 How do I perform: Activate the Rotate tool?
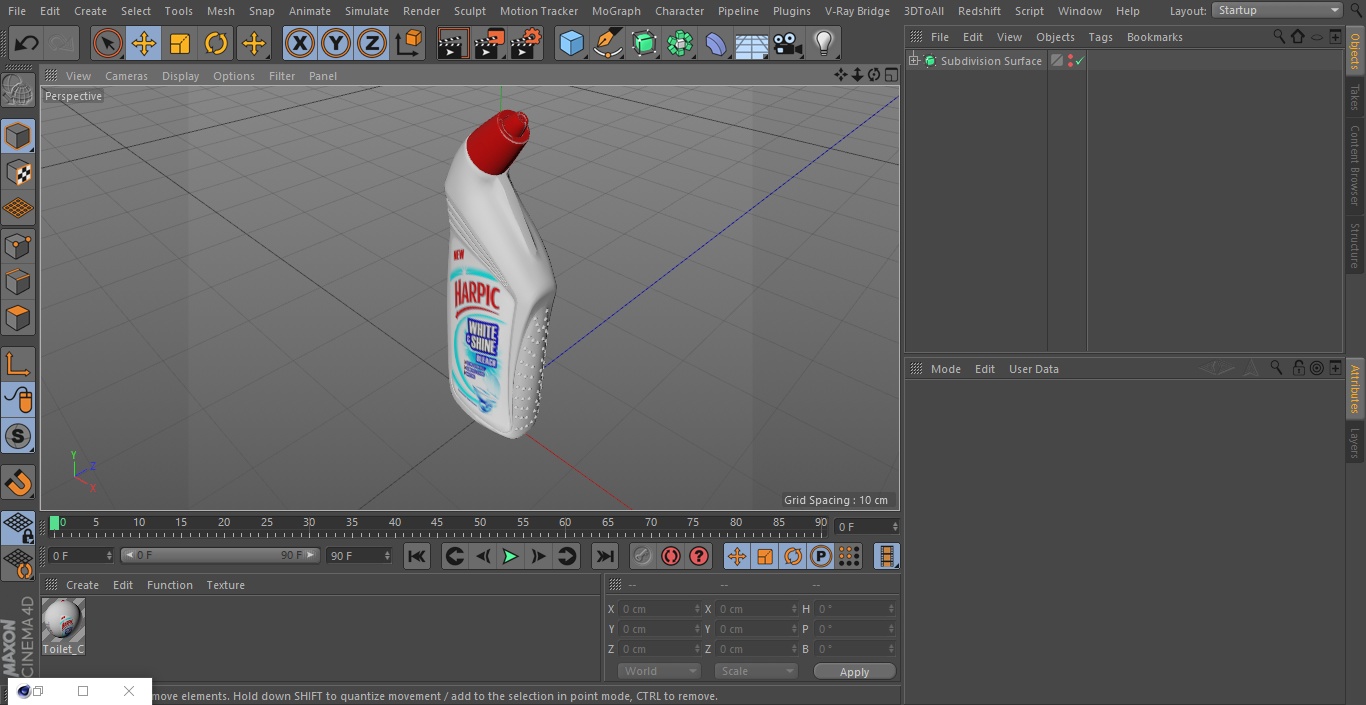click(x=216, y=43)
